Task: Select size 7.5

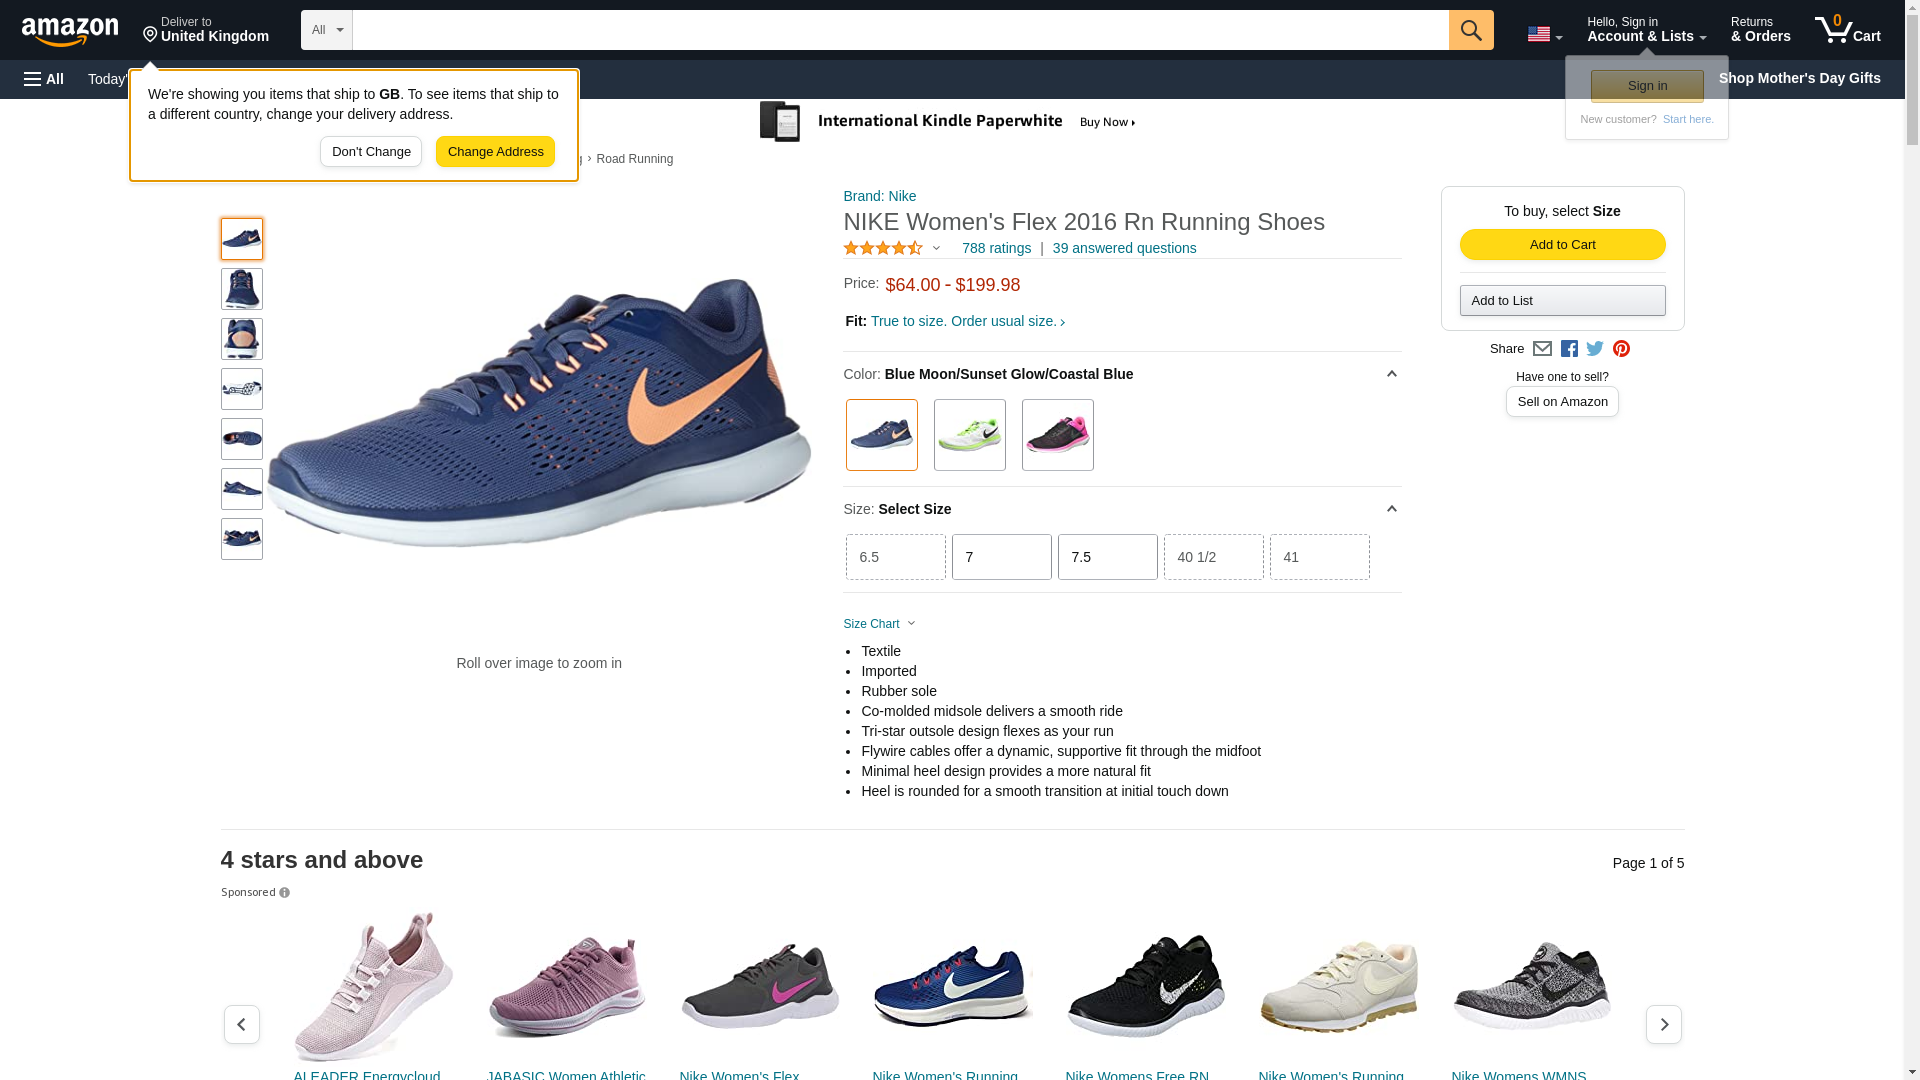Action: click(x=1107, y=557)
